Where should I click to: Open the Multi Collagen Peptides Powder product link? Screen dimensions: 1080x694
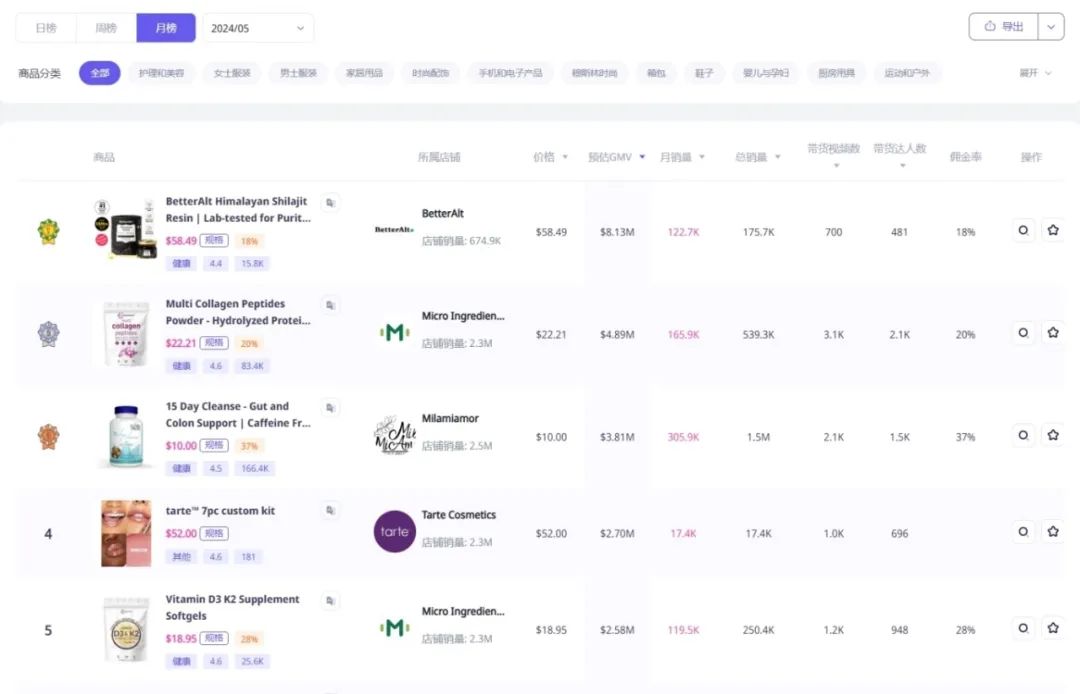238,312
